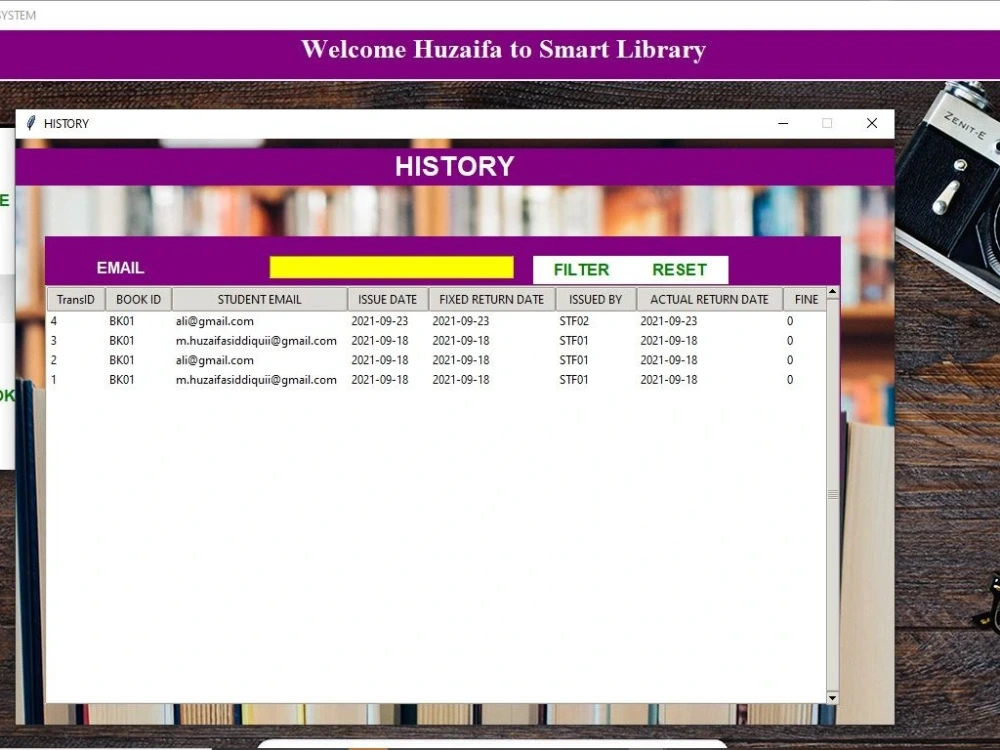1000x750 pixels.
Task: Click the Python feather icon in HISTORY title bar
Action: 31,123
